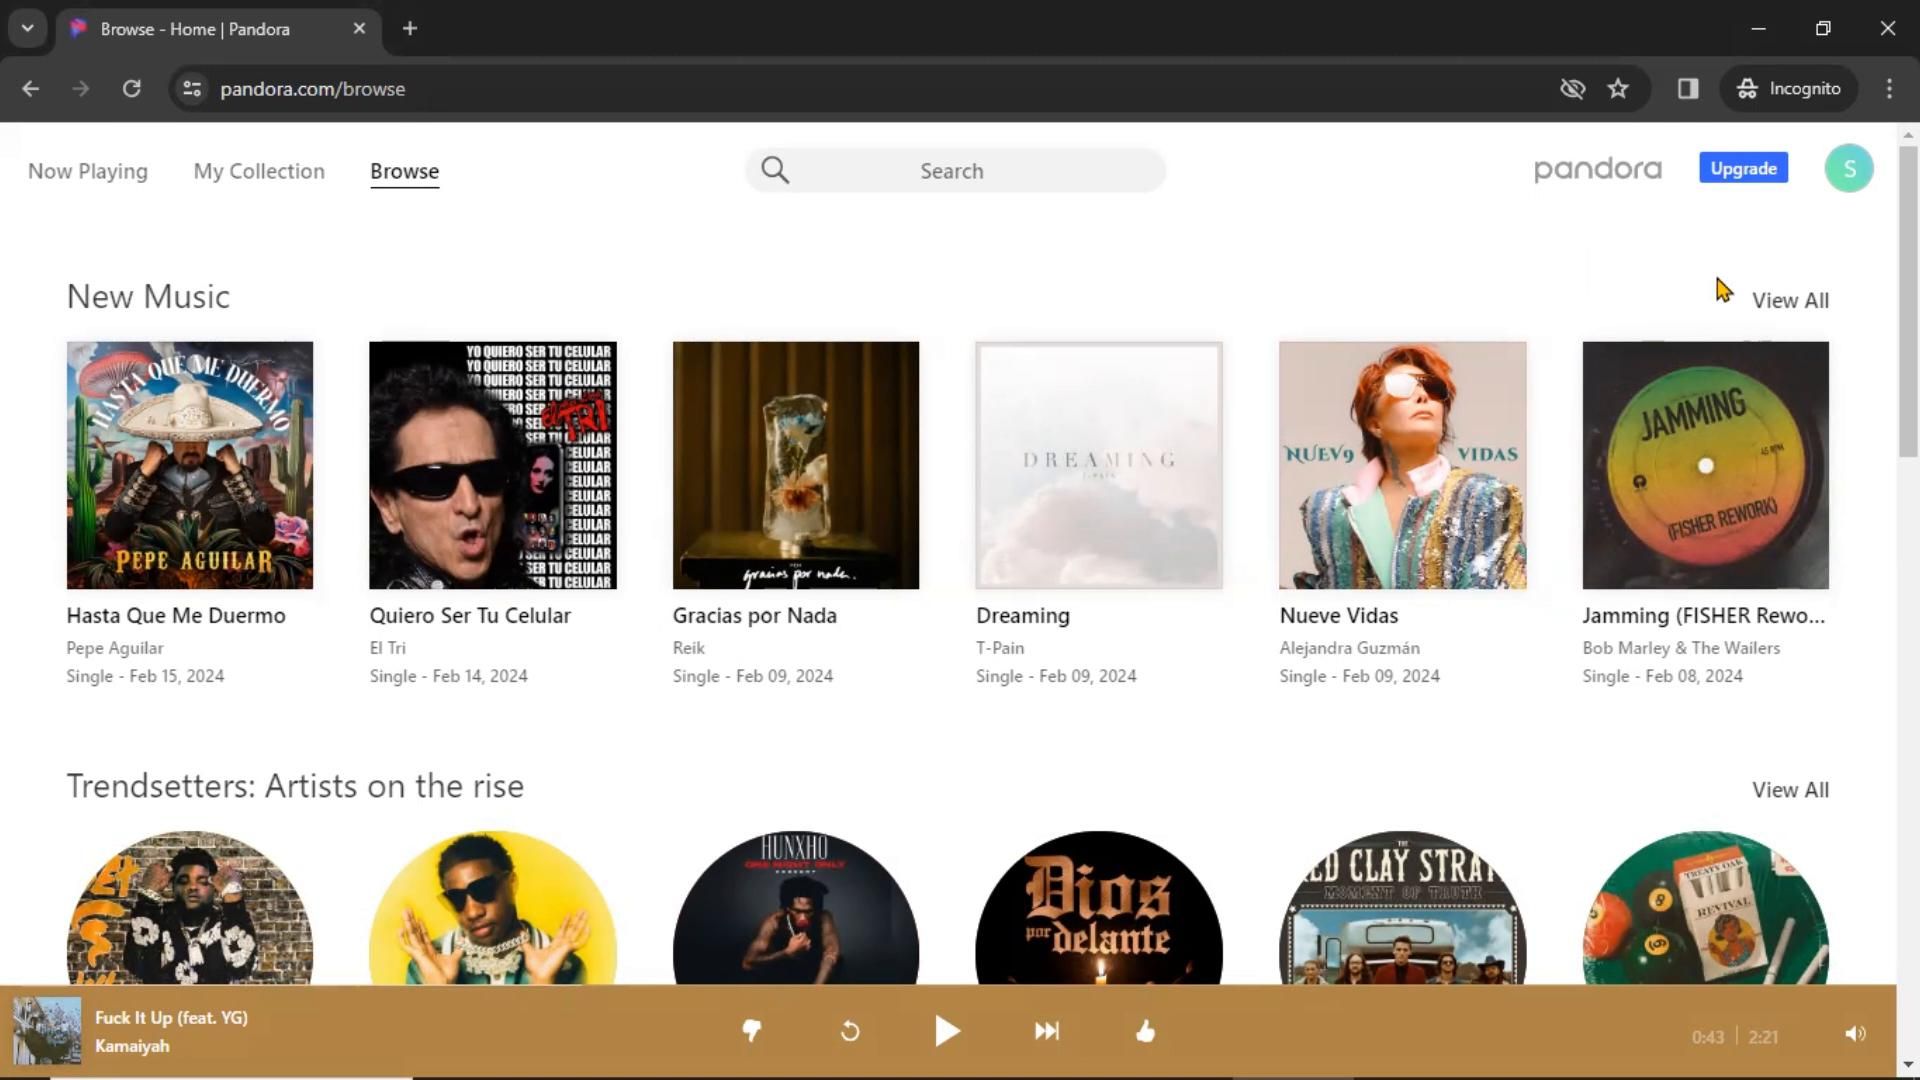Click the search magnifier icon
Image resolution: width=1920 pixels, height=1080 pixels.
pos(775,170)
